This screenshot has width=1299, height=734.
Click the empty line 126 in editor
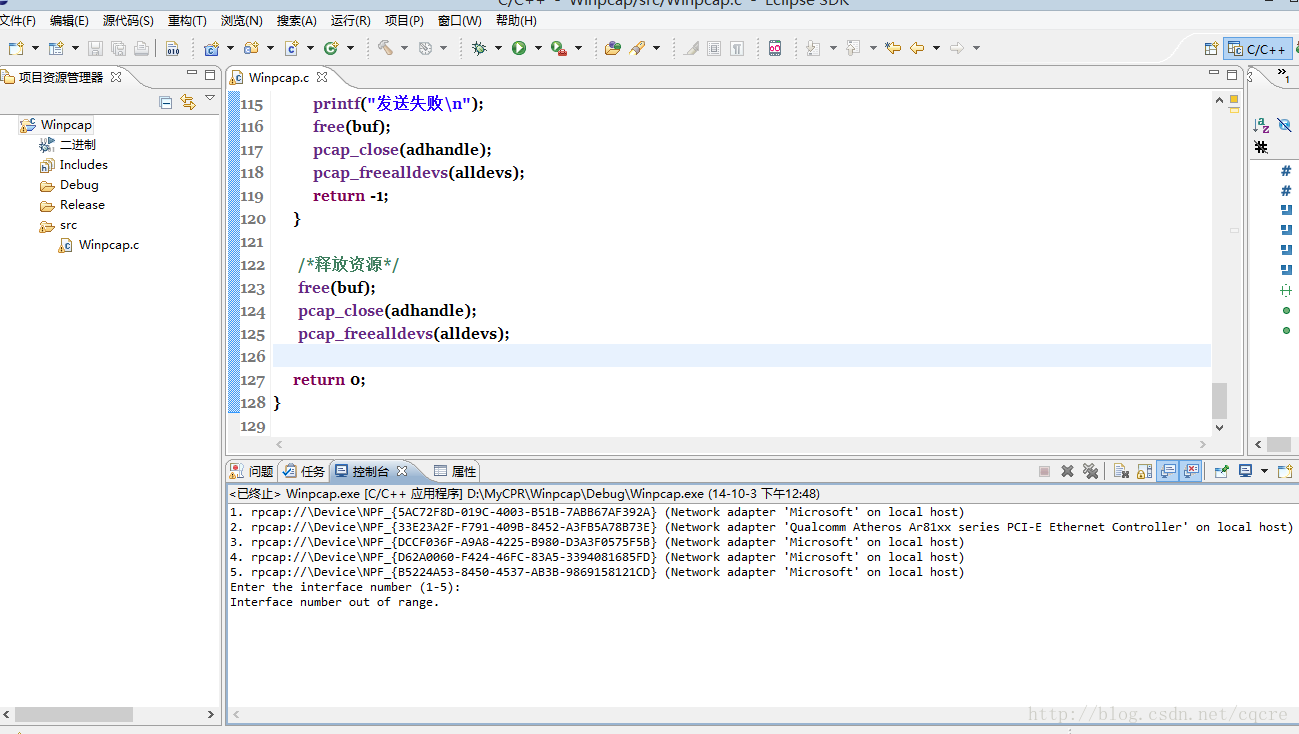741,356
